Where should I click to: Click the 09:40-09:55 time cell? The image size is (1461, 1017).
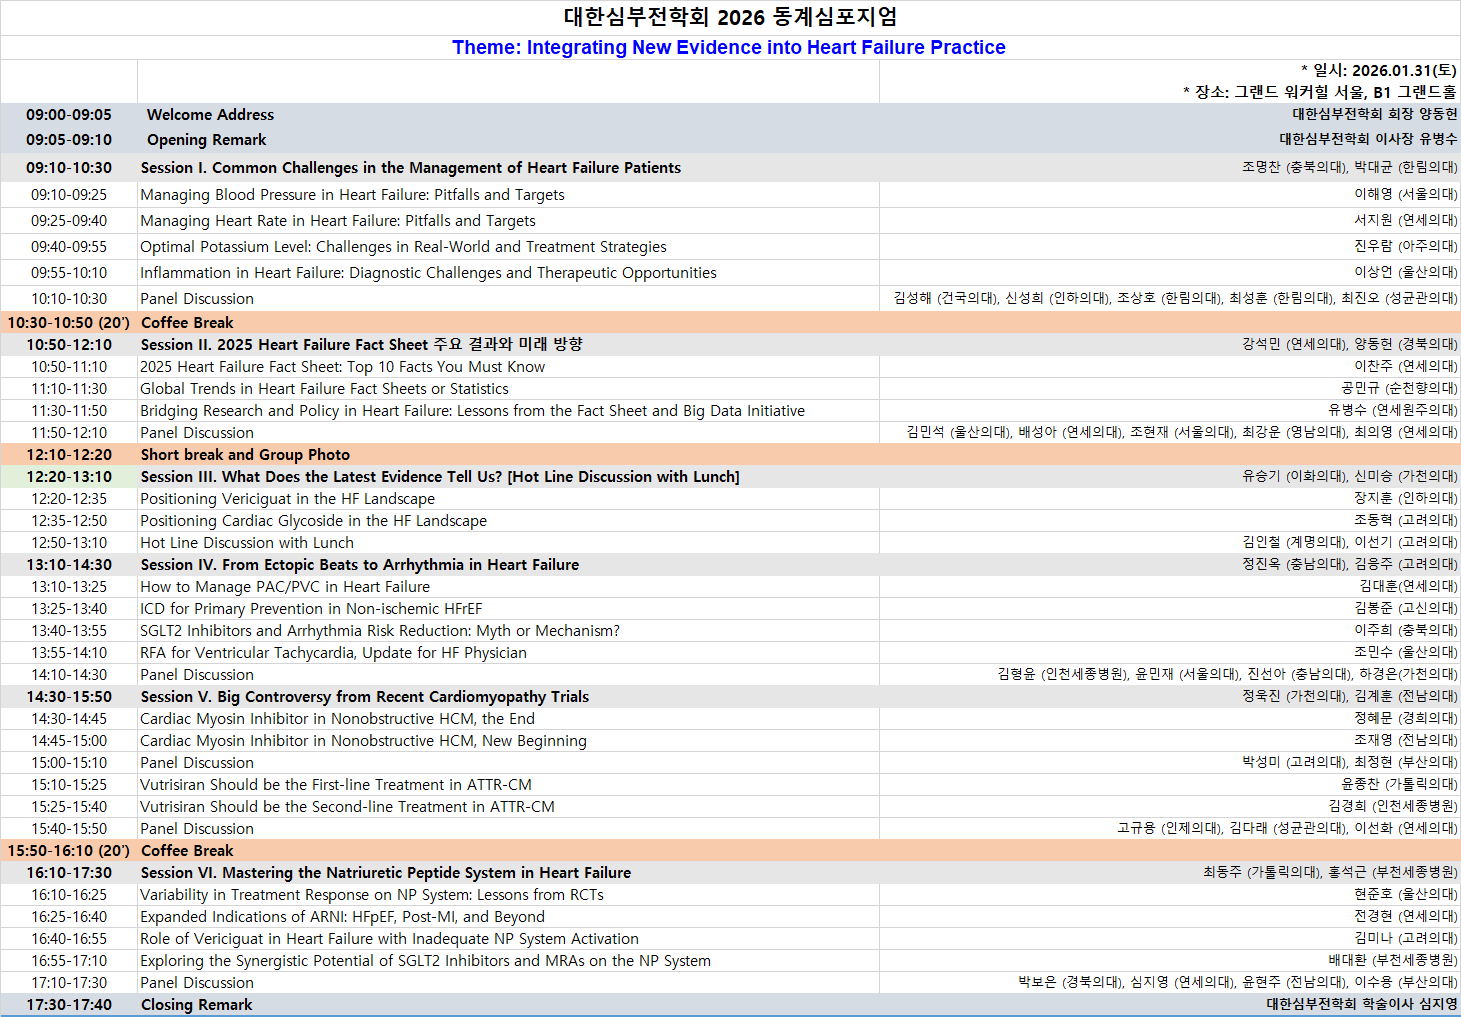click(x=69, y=247)
